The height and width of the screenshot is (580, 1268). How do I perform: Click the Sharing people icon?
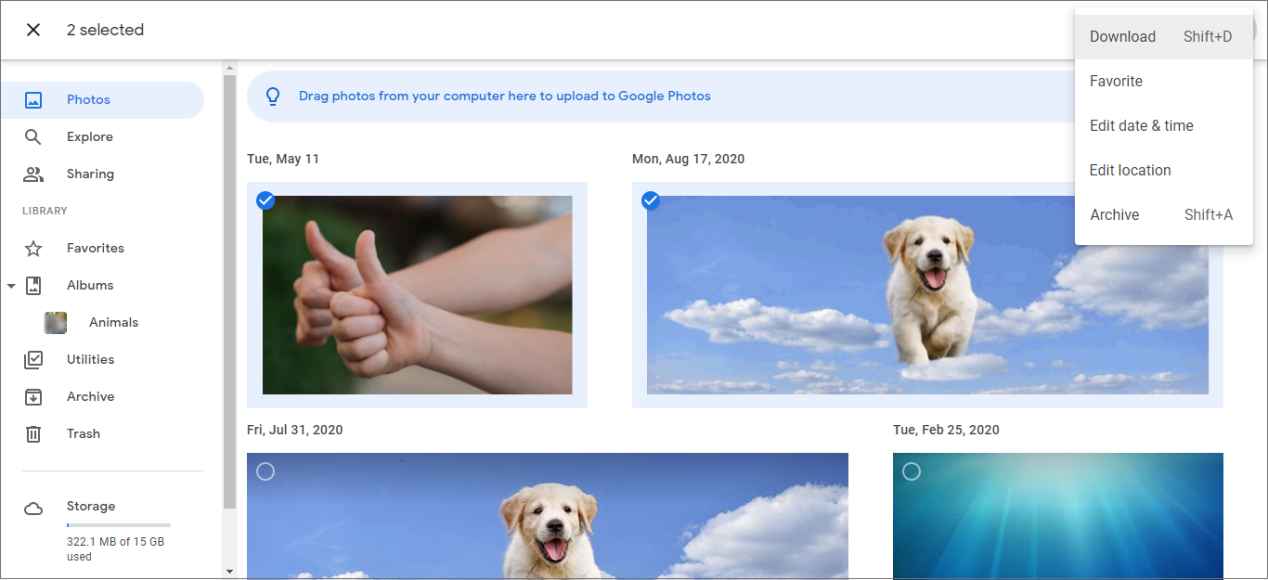[x=35, y=173]
